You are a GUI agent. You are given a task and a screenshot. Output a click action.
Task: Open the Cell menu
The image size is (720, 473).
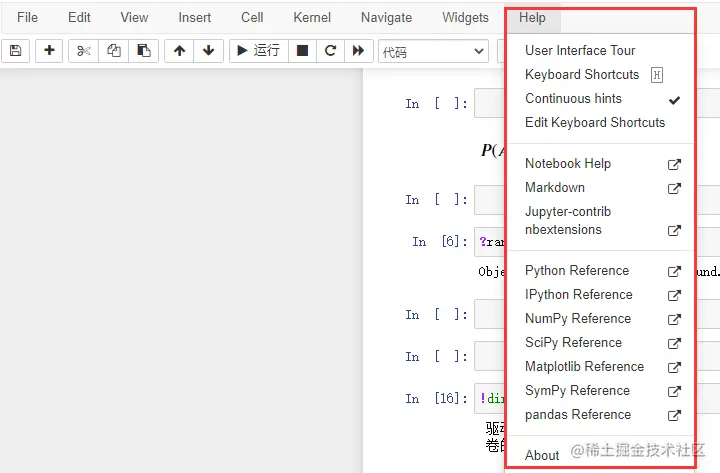coord(252,17)
